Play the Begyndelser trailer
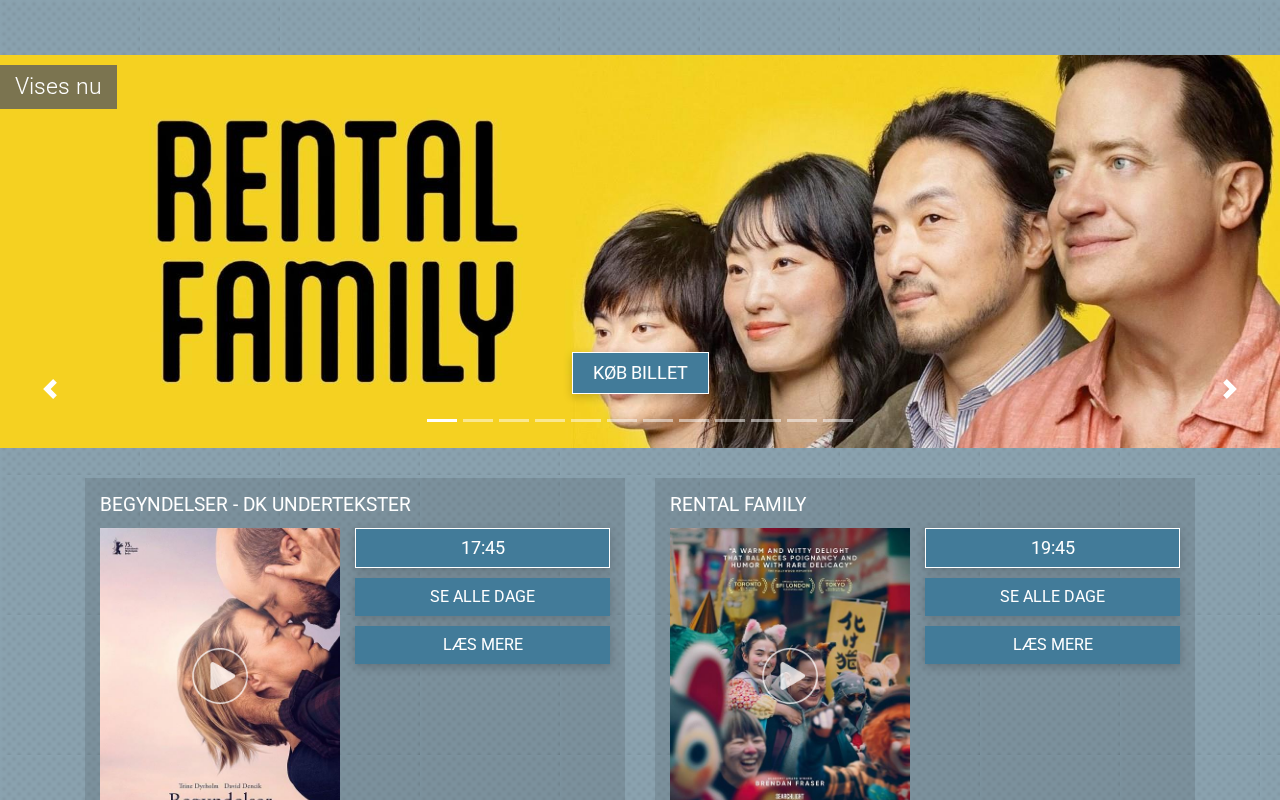This screenshot has width=1280, height=800. [x=220, y=676]
